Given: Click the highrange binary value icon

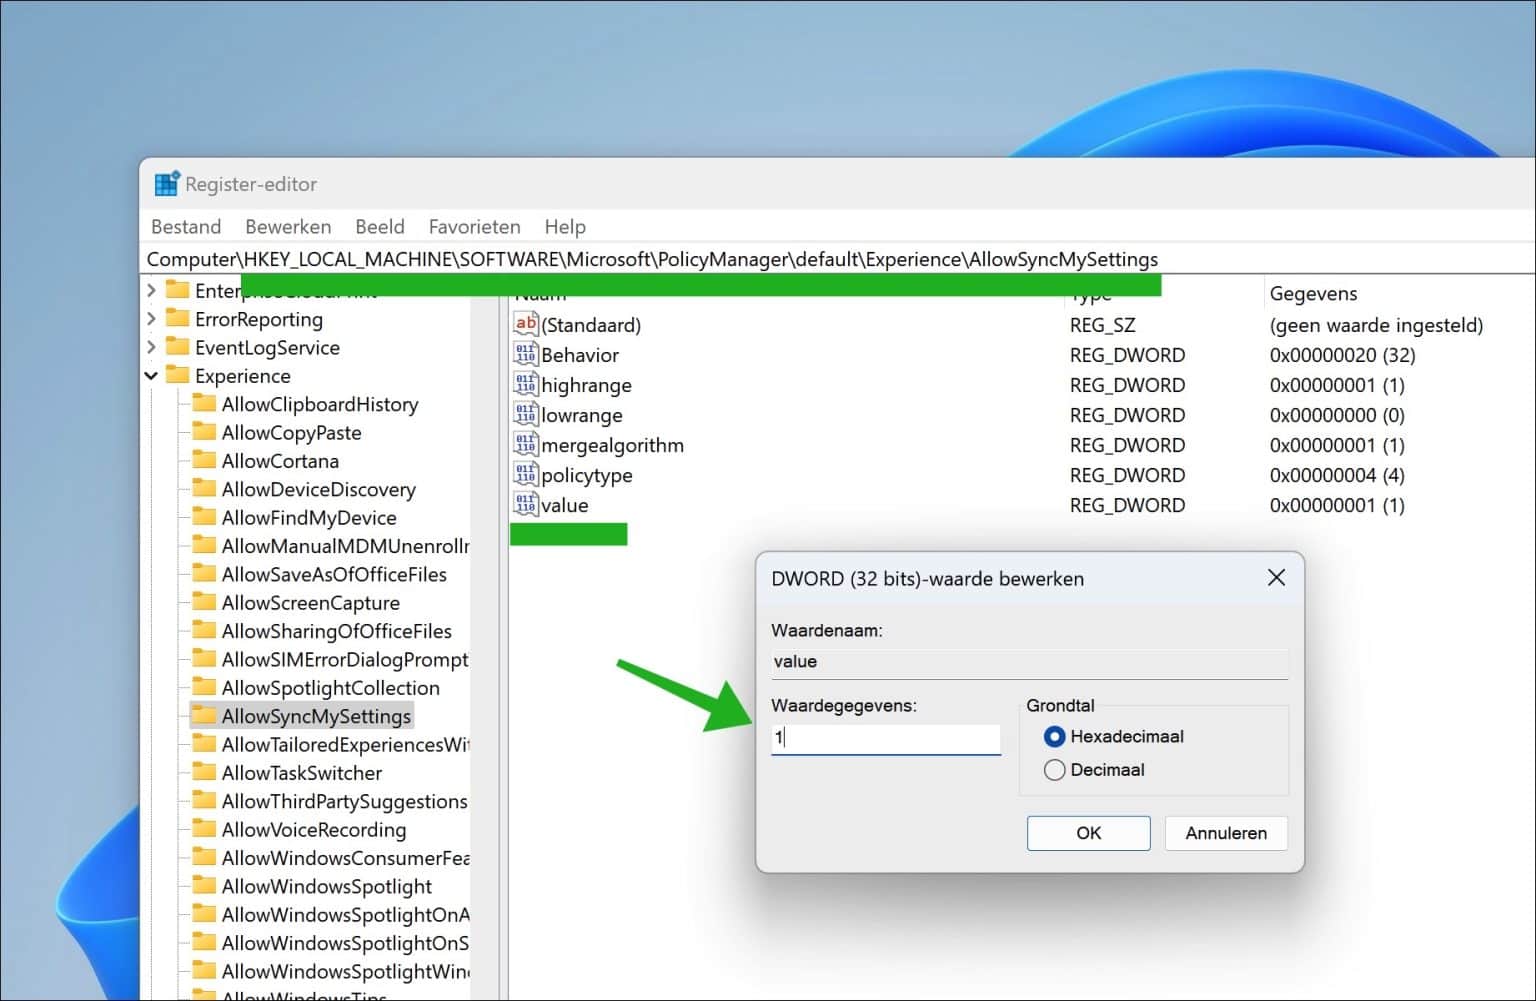Looking at the screenshot, I should point(525,384).
